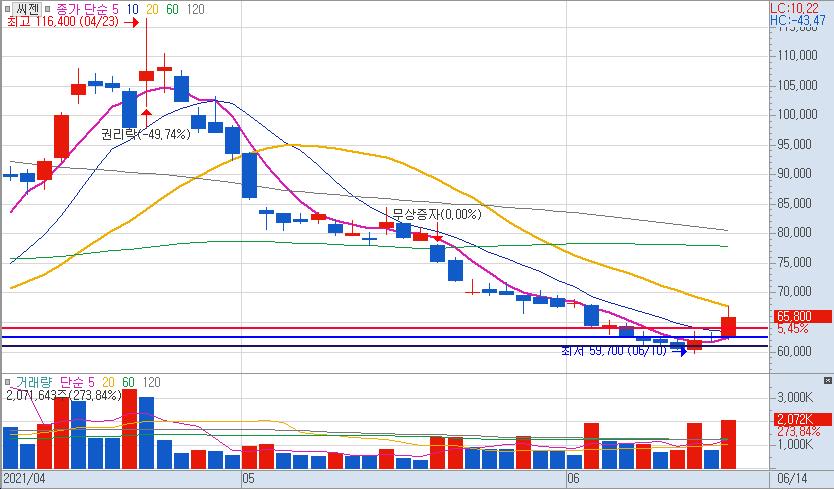
Task: Select the volume pane 20-day MA legend
Action: click(x=108, y=382)
